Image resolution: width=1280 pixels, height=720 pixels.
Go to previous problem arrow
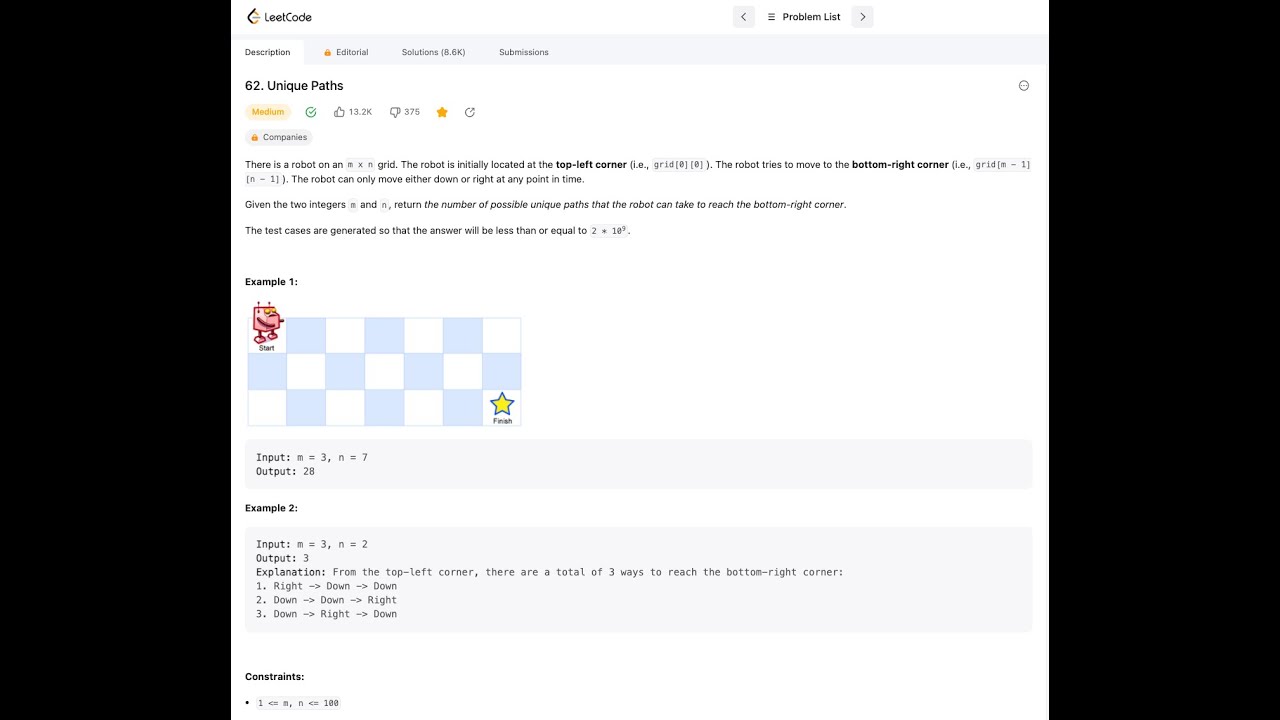tap(743, 17)
